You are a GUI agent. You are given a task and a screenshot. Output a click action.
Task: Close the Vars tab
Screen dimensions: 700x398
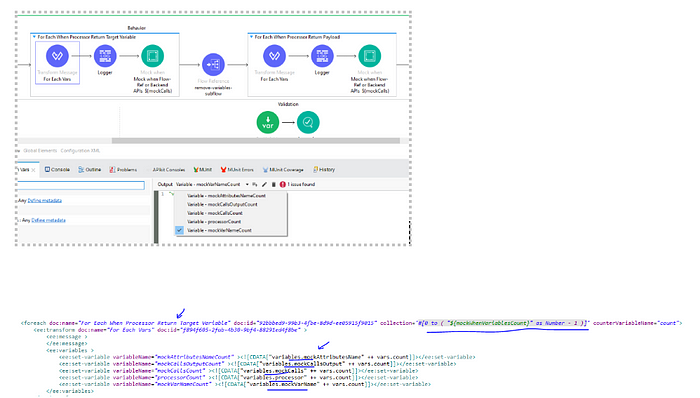click(x=33, y=170)
